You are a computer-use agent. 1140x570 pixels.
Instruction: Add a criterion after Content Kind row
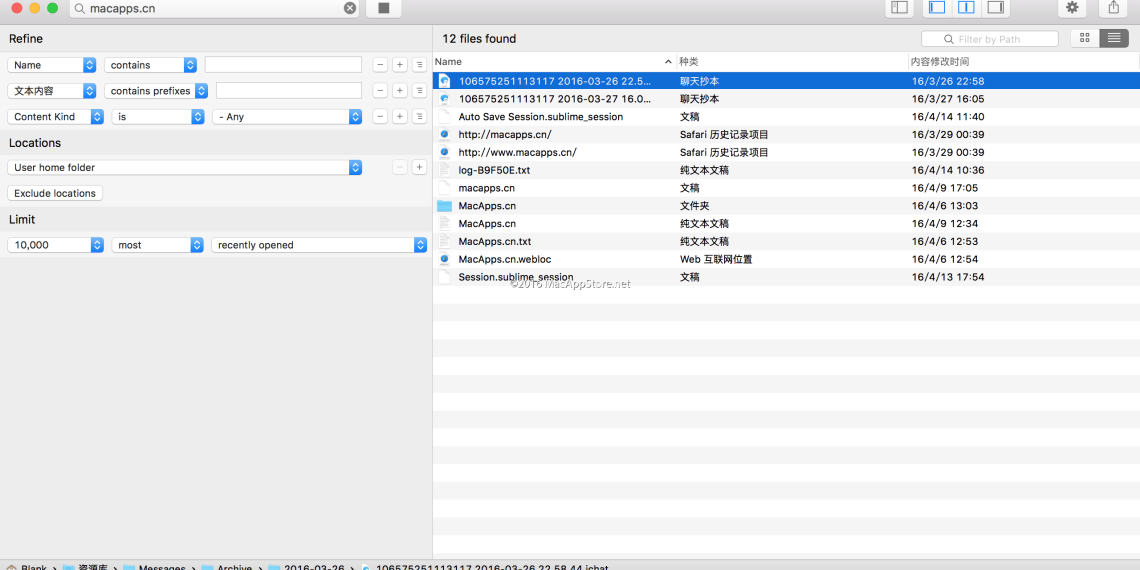click(399, 117)
